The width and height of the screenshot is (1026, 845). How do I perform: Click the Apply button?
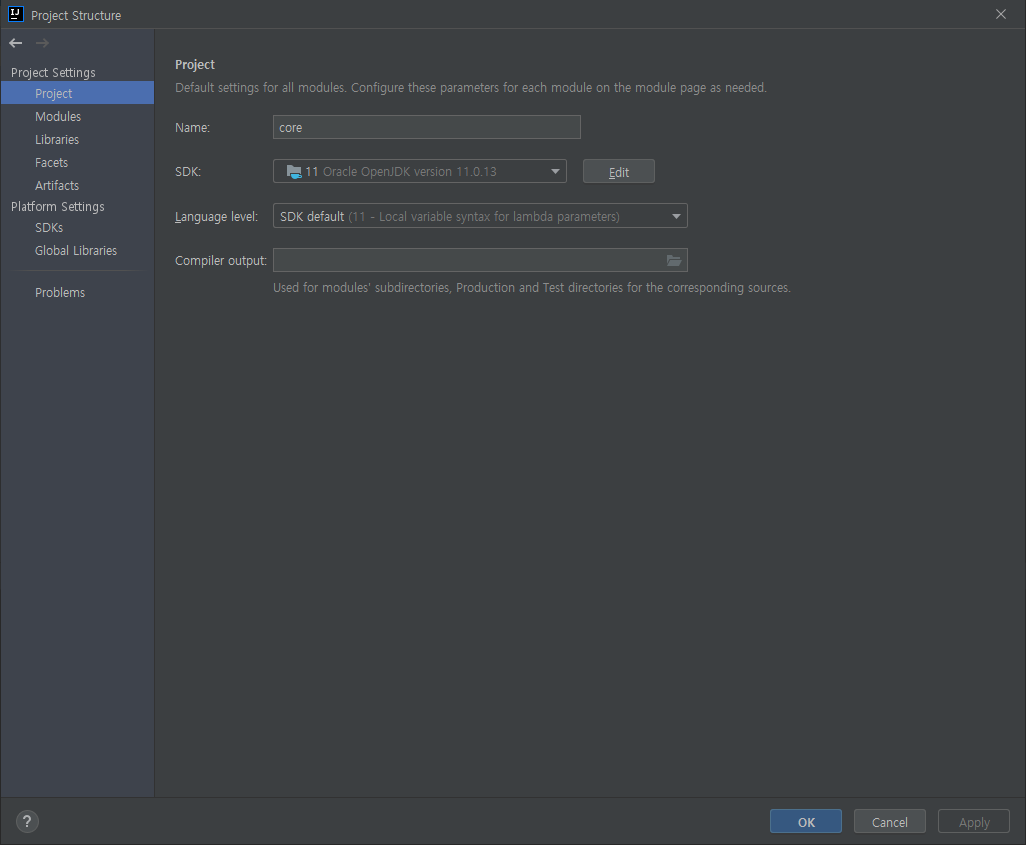coord(974,822)
